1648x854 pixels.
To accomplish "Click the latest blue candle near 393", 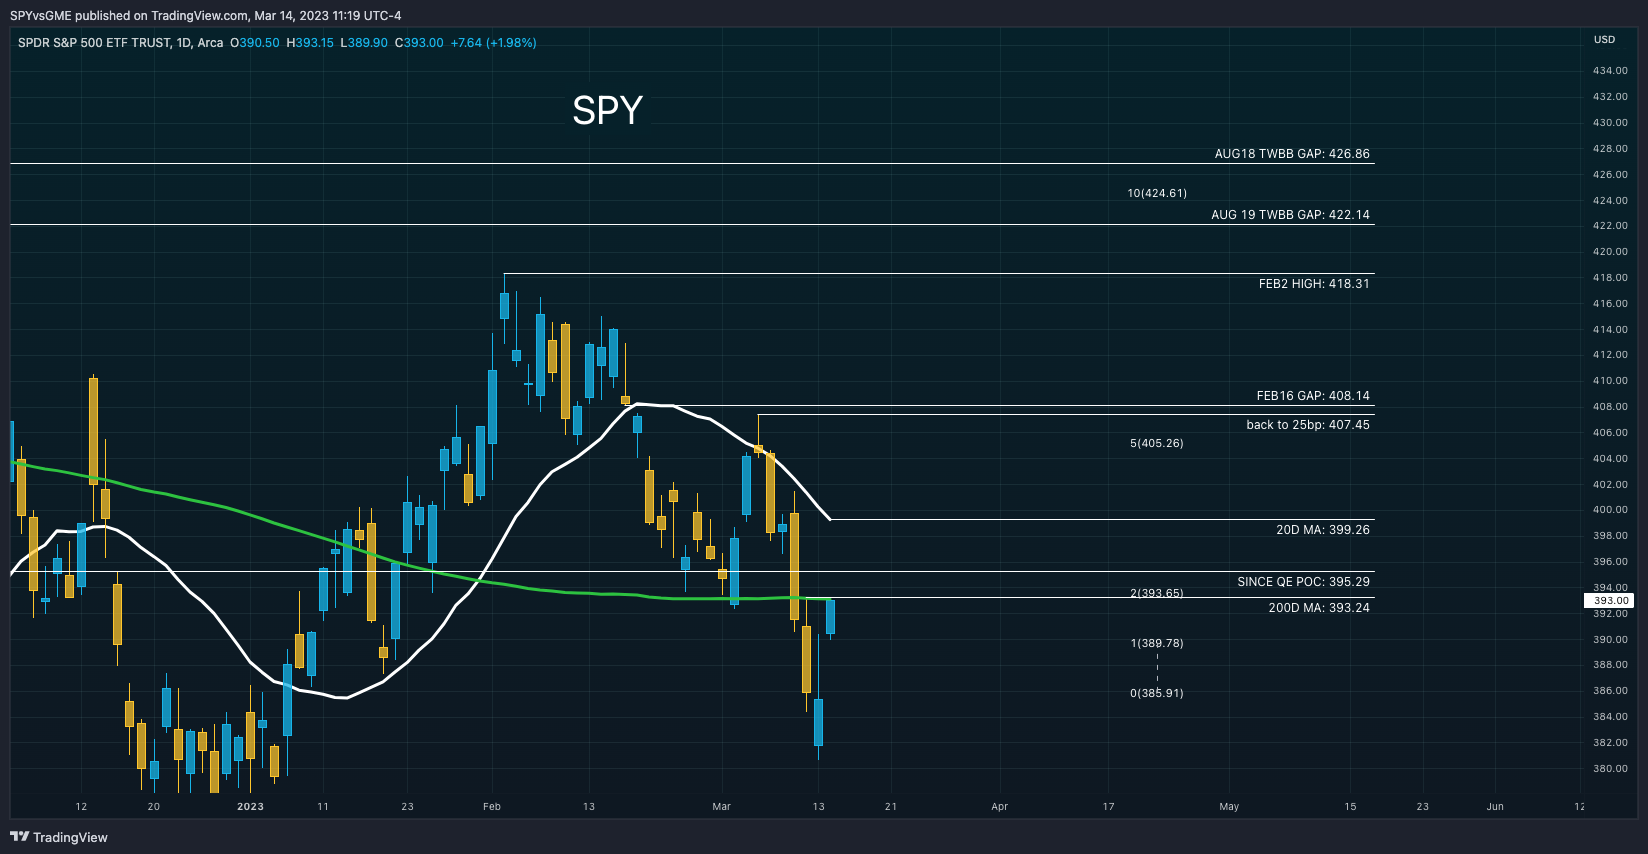I will pos(830,618).
